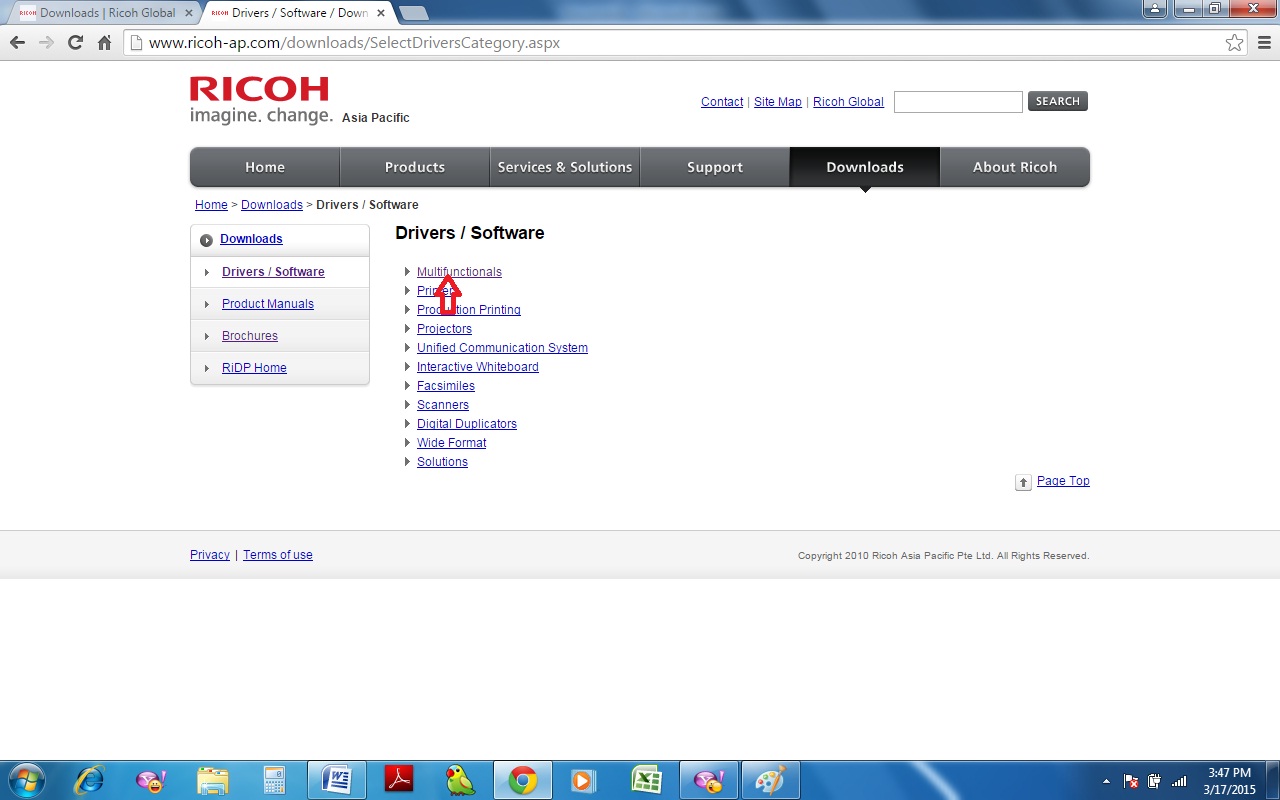Click the browser Back arrow

(17, 43)
